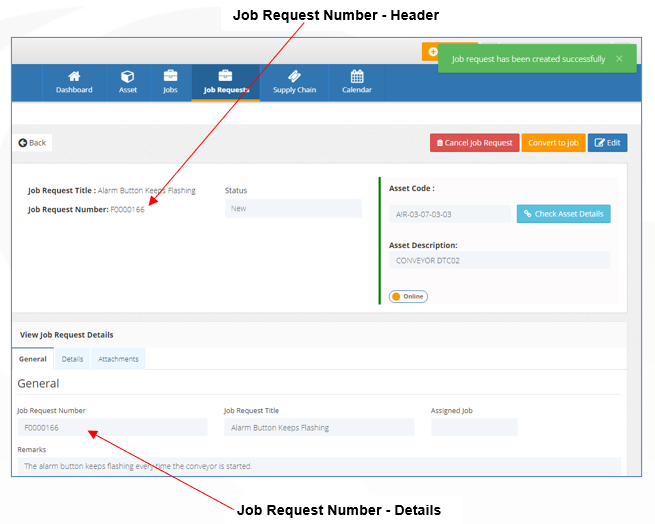The width and height of the screenshot is (655, 524).
Task: Go back using the Back arrow button
Action: [x=32, y=143]
